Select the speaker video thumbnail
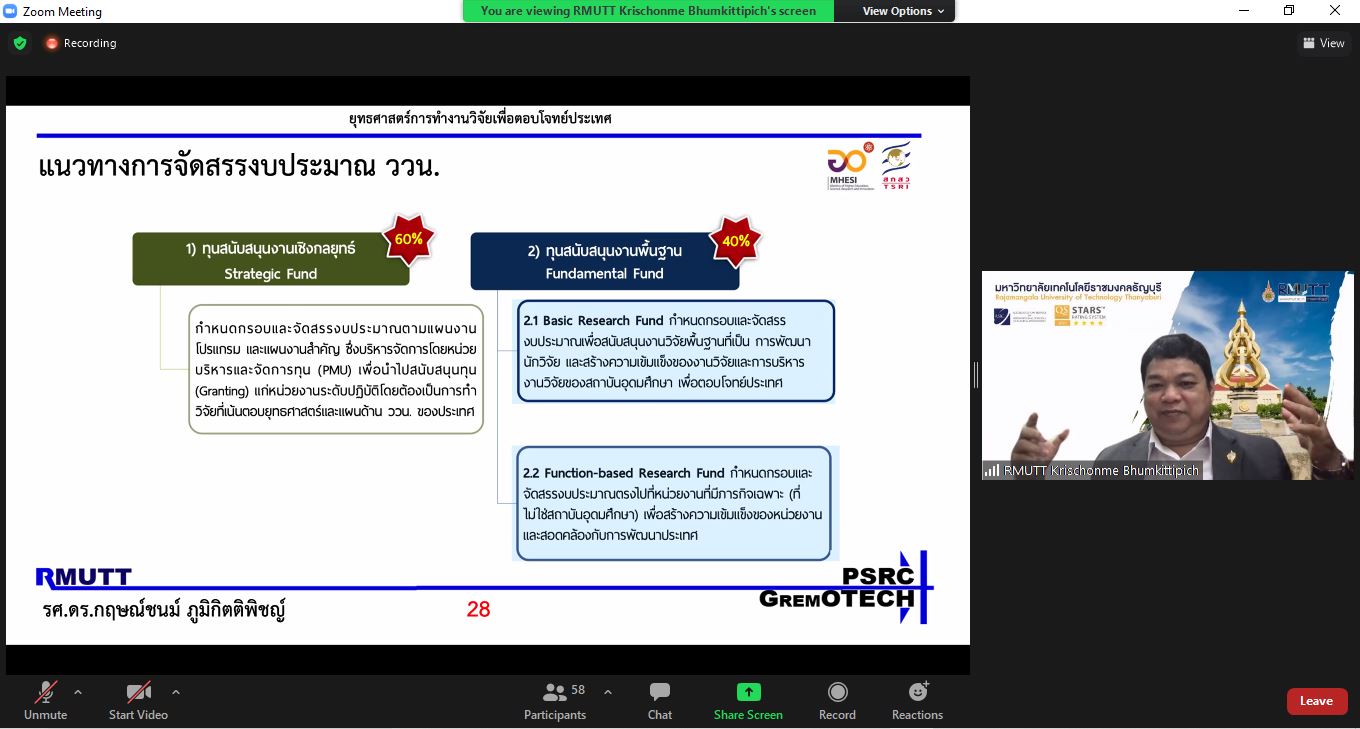Viewport: 1360px width, 729px height. point(1167,375)
